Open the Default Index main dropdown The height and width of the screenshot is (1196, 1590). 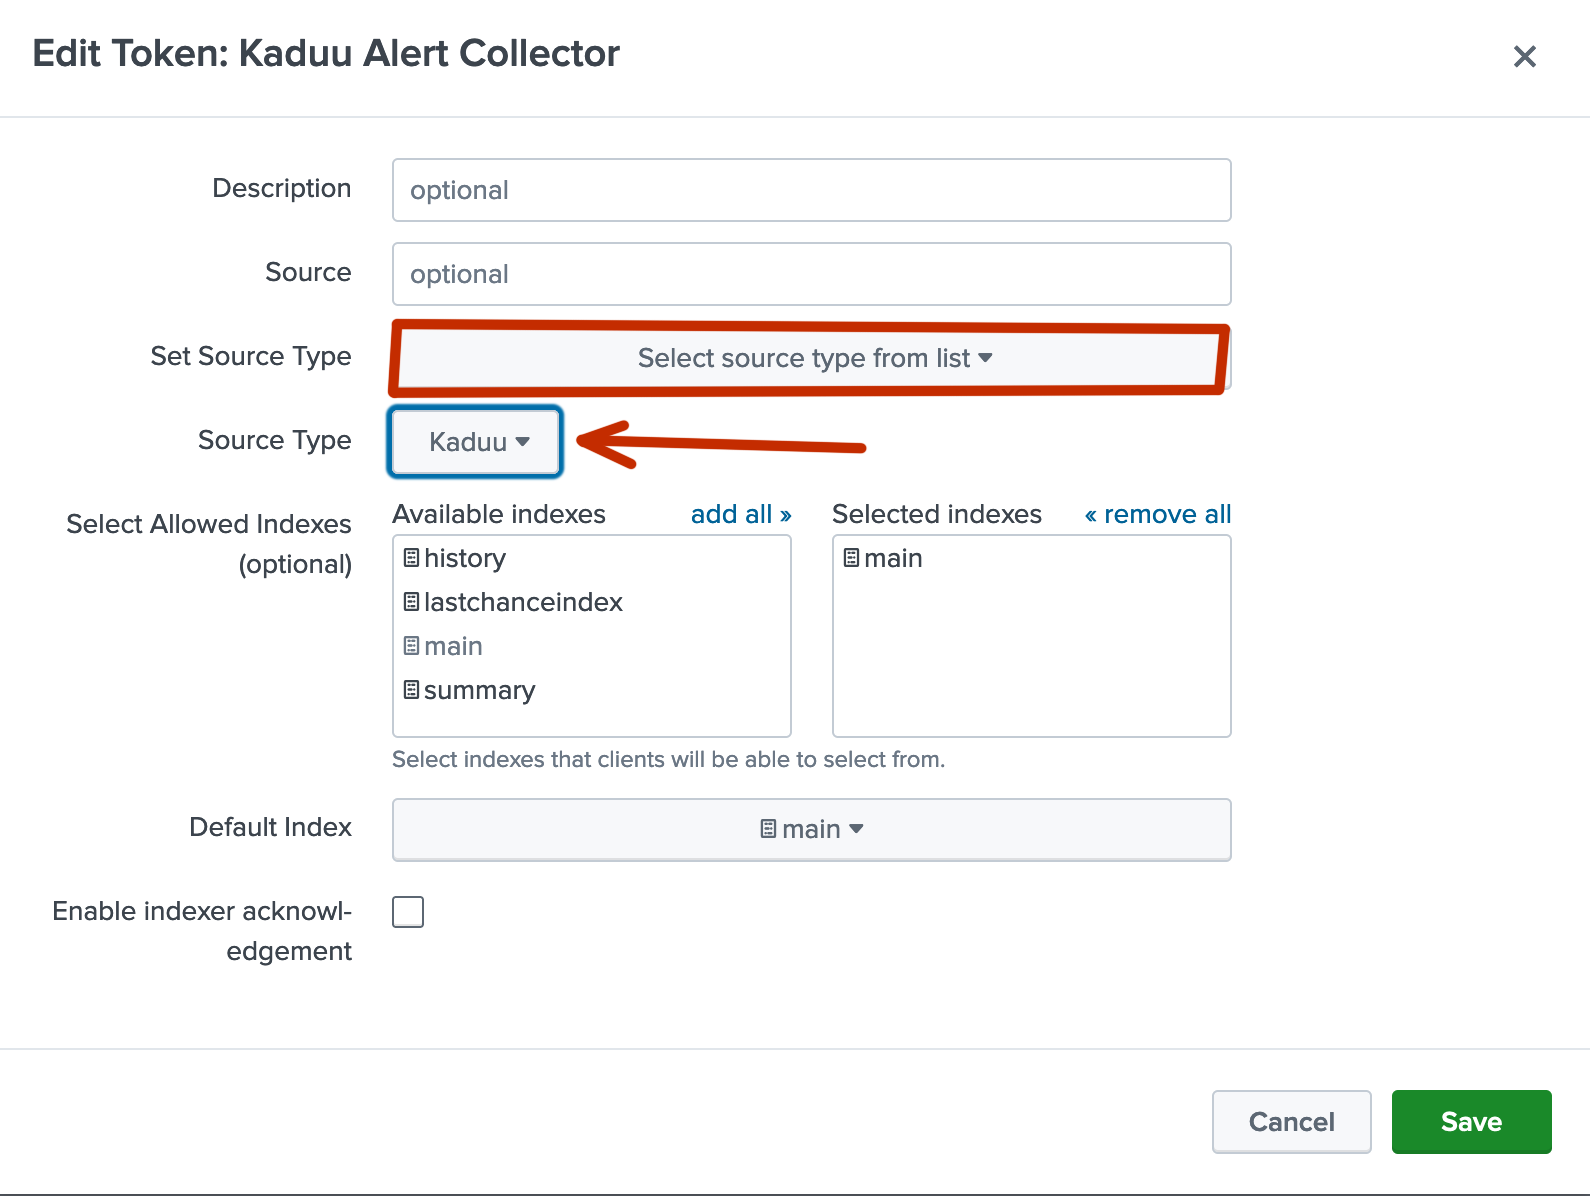click(812, 829)
